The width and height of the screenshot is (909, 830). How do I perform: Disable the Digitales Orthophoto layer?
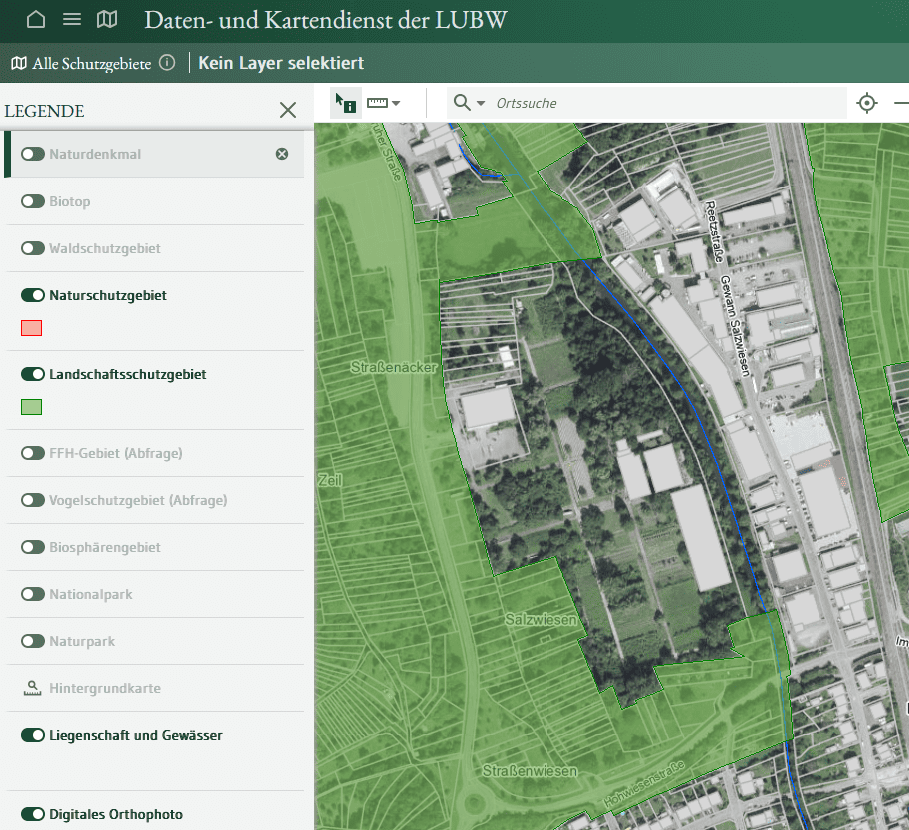point(33,814)
